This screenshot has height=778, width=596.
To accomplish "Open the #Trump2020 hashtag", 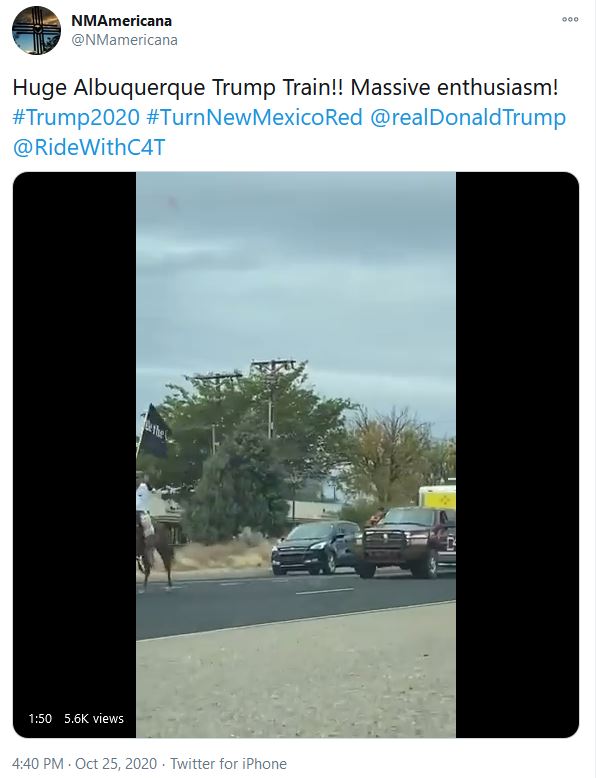I will [76, 118].
